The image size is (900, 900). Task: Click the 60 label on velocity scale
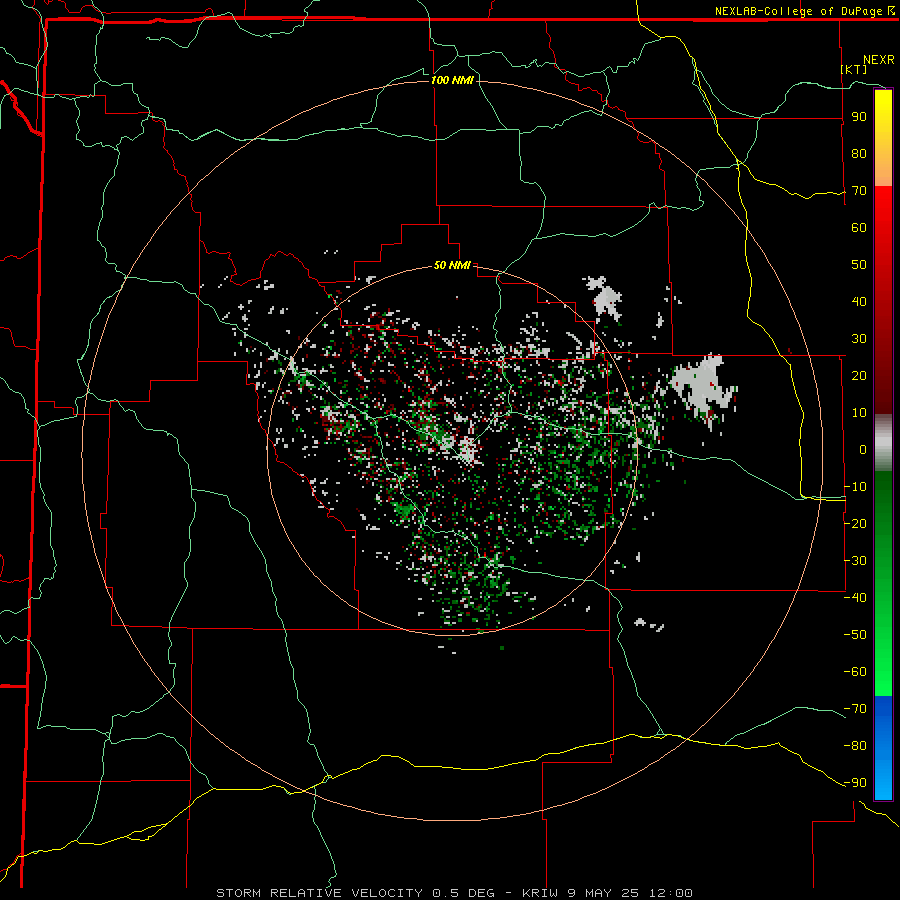coord(859,227)
